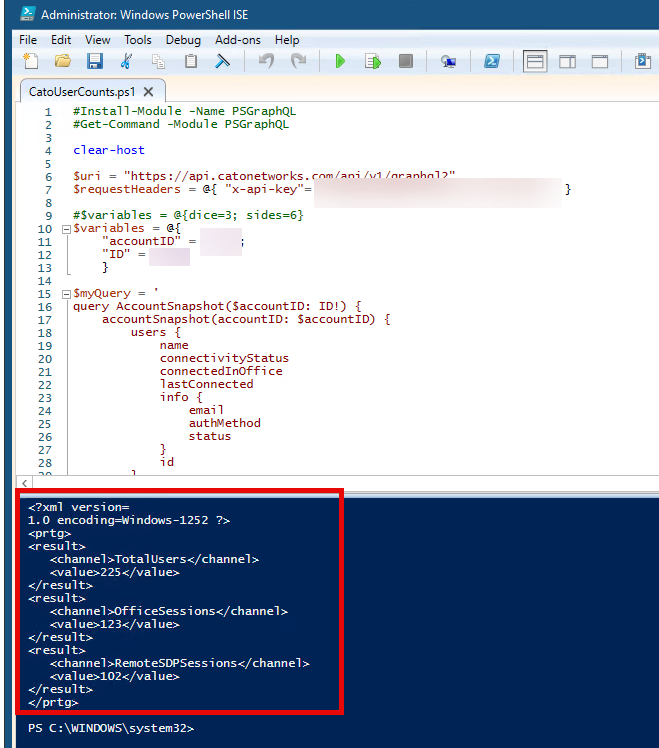
Task: Click the Stop Operation square icon
Action: [405, 62]
